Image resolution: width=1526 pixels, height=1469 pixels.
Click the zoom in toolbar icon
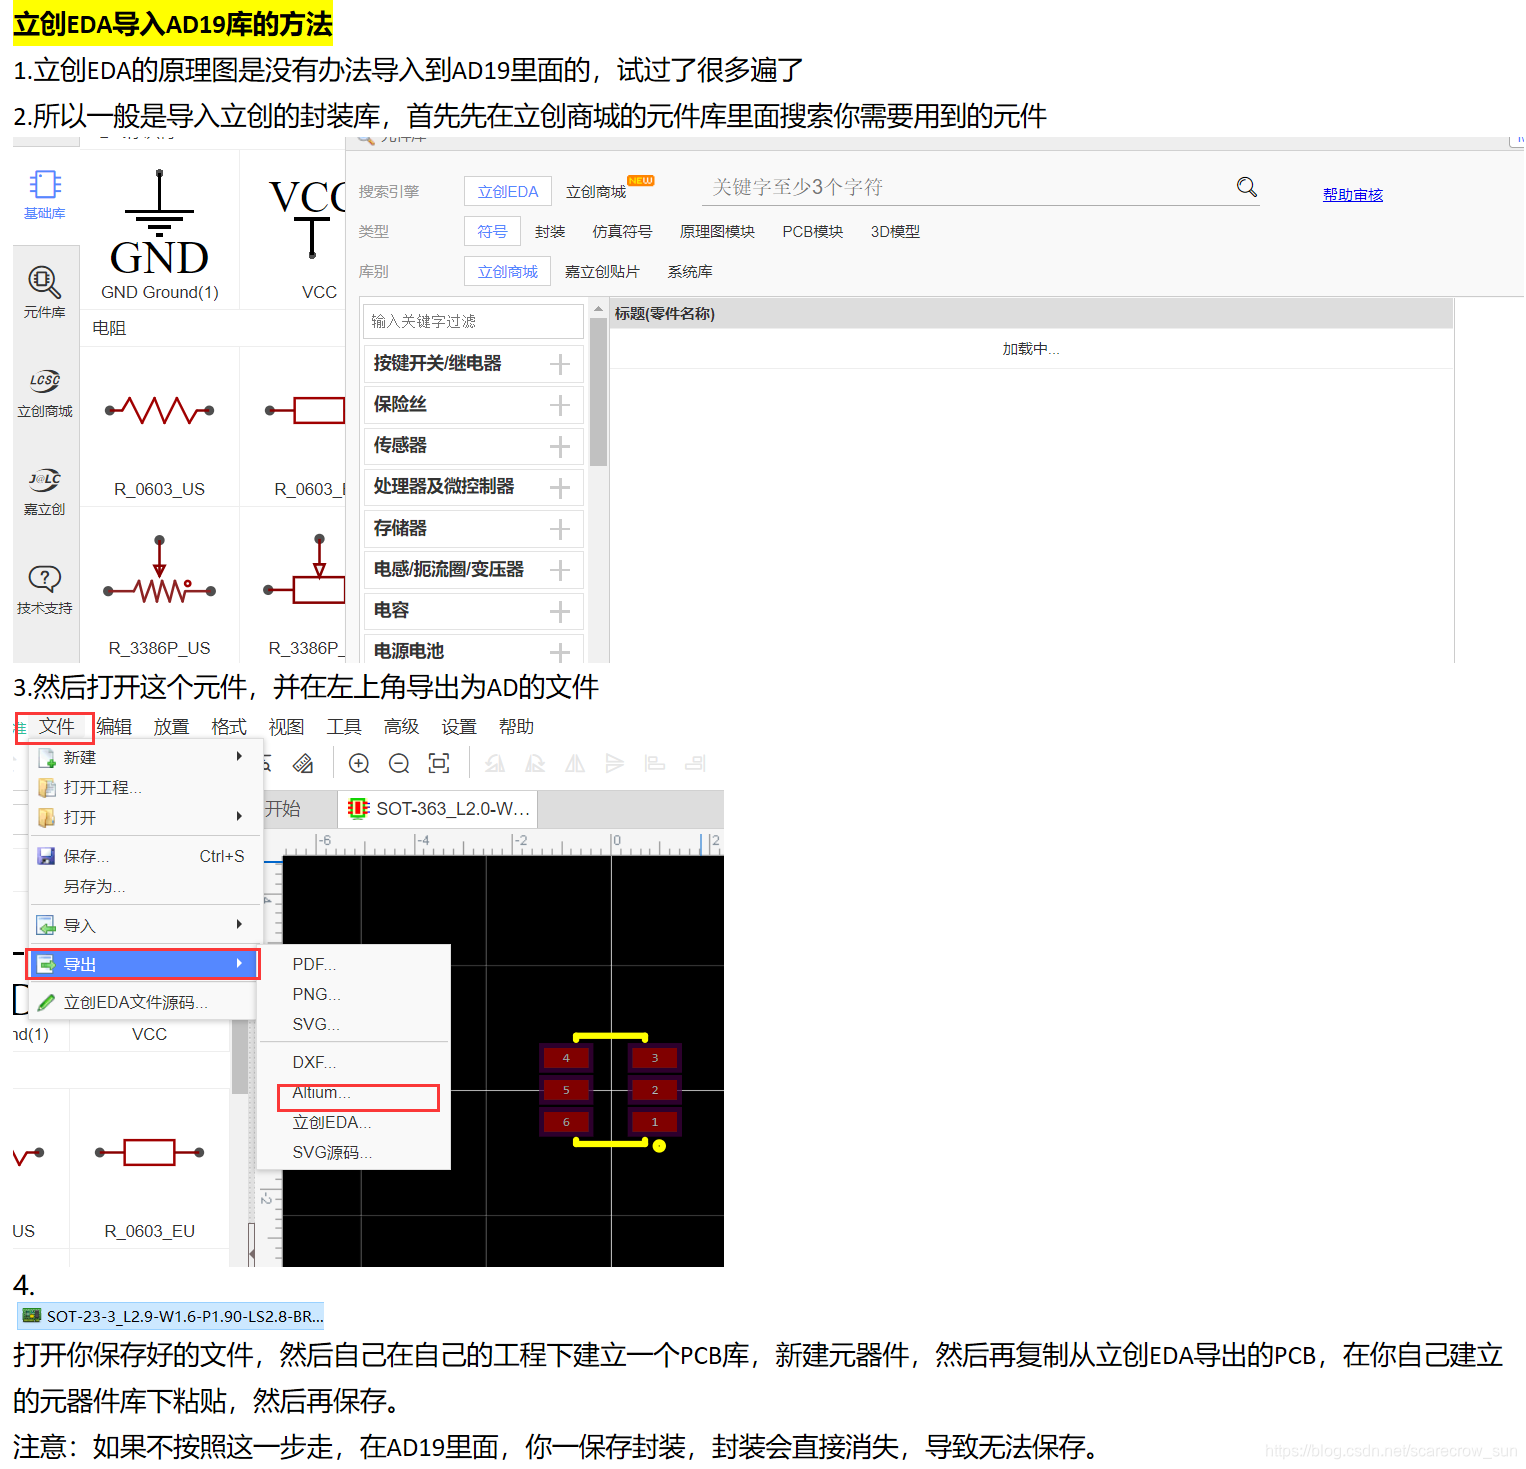(359, 764)
